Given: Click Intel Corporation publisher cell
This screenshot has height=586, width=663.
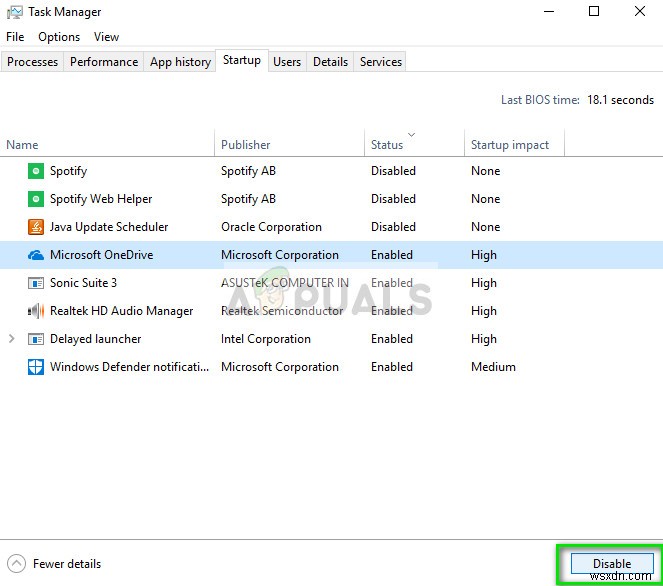Looking at the screenshot, I should [x=266, y=339].
